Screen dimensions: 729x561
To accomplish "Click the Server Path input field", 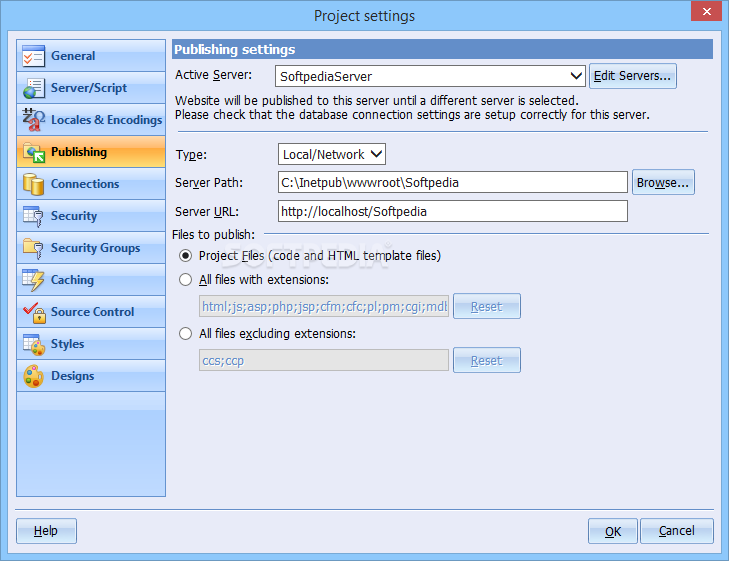I will [x=453, y=182].
